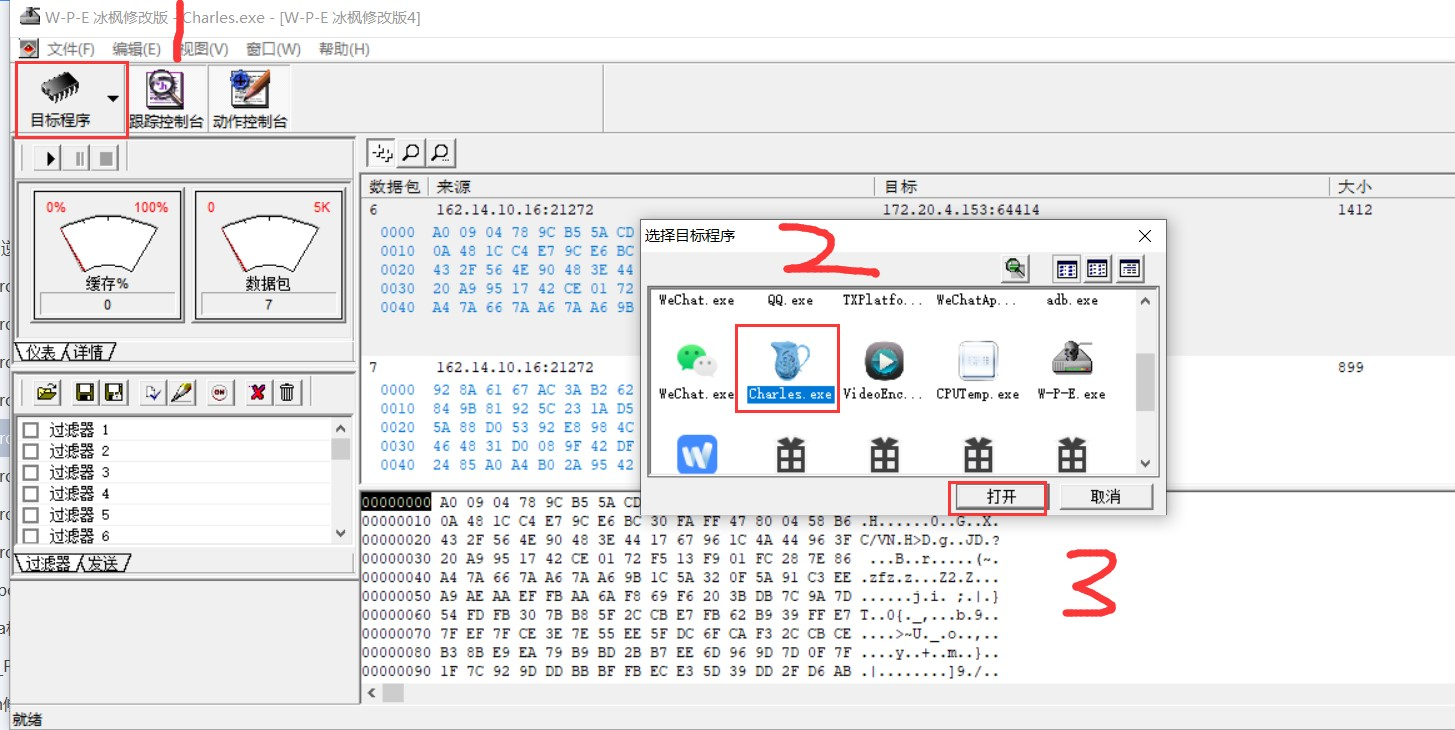
Task: Click the second floppy save-as icon
Action: (114, 392)
